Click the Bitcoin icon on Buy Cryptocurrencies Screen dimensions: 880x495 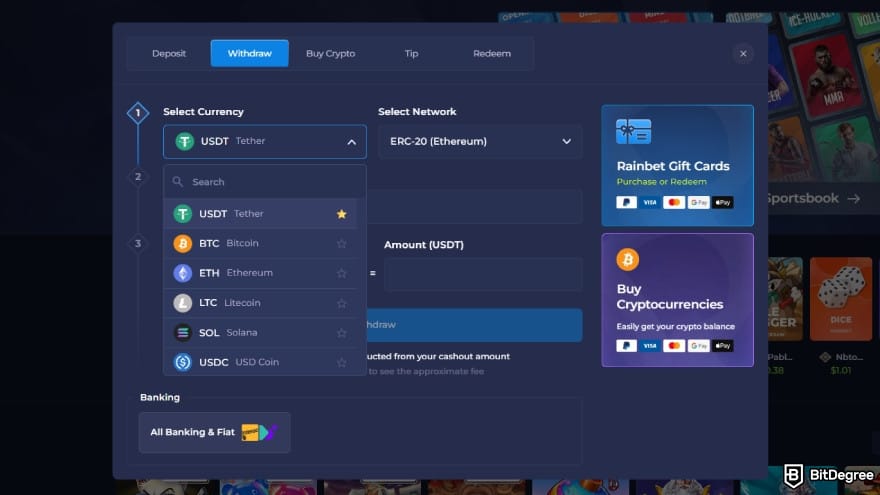pyautogui.click(x=627, y=260)
